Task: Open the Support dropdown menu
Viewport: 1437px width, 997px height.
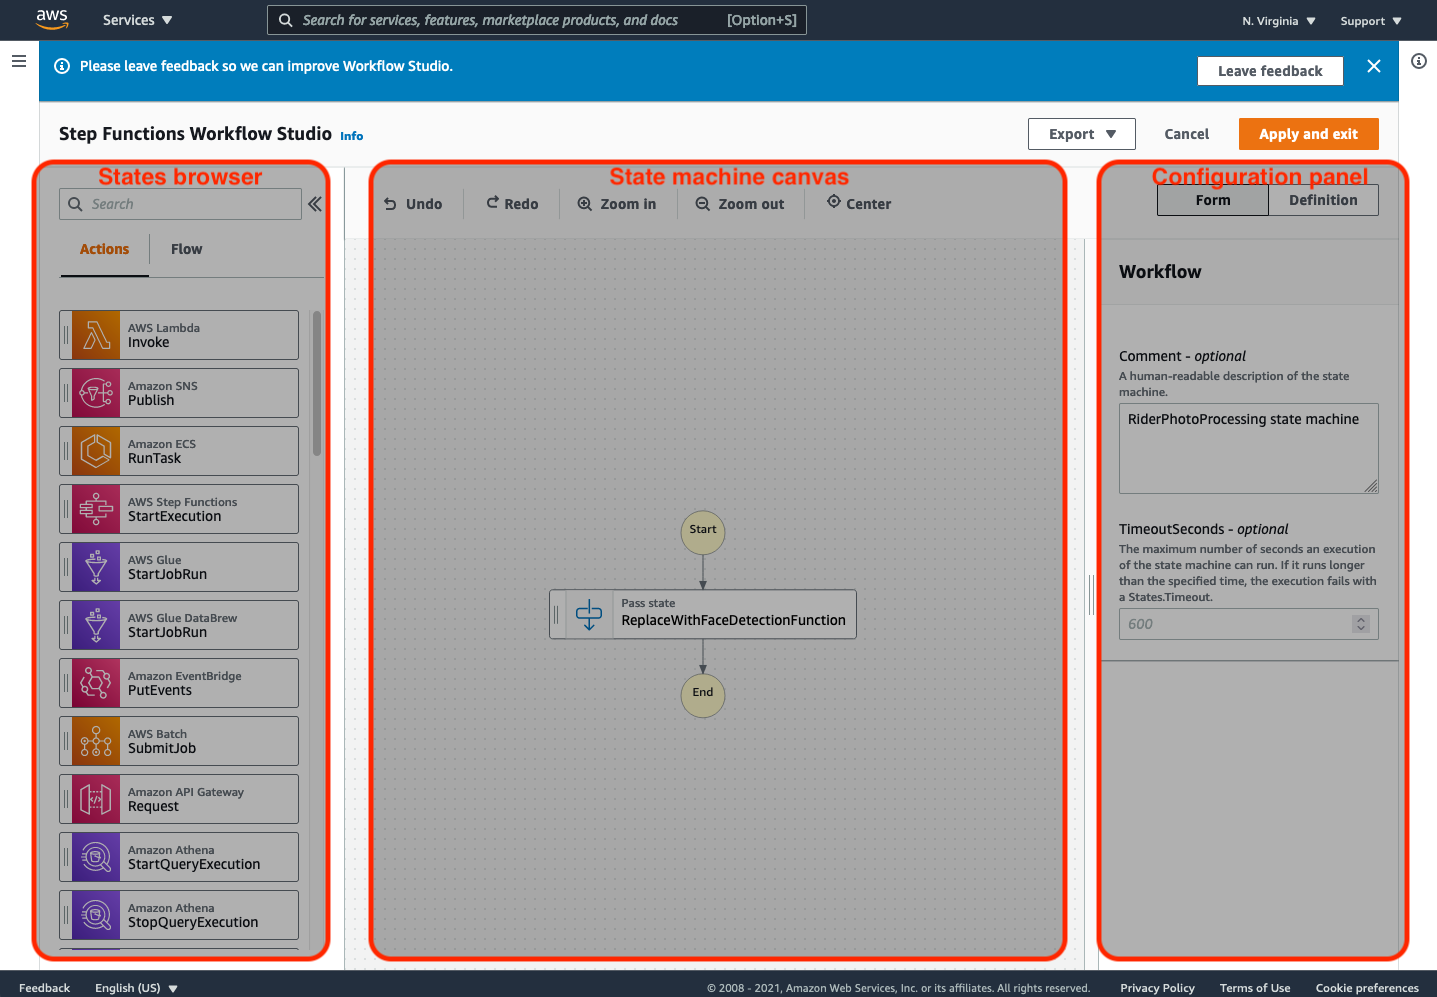Action: pyautogui.click(x=1371, y=21)
